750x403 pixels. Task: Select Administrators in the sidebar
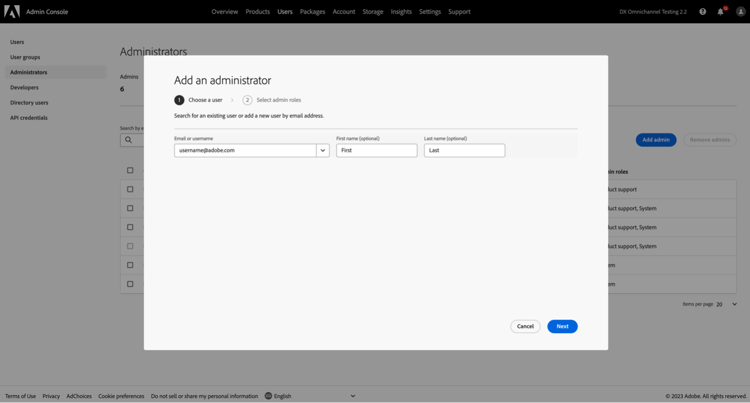pyautogui.click(x=55, y=72)
